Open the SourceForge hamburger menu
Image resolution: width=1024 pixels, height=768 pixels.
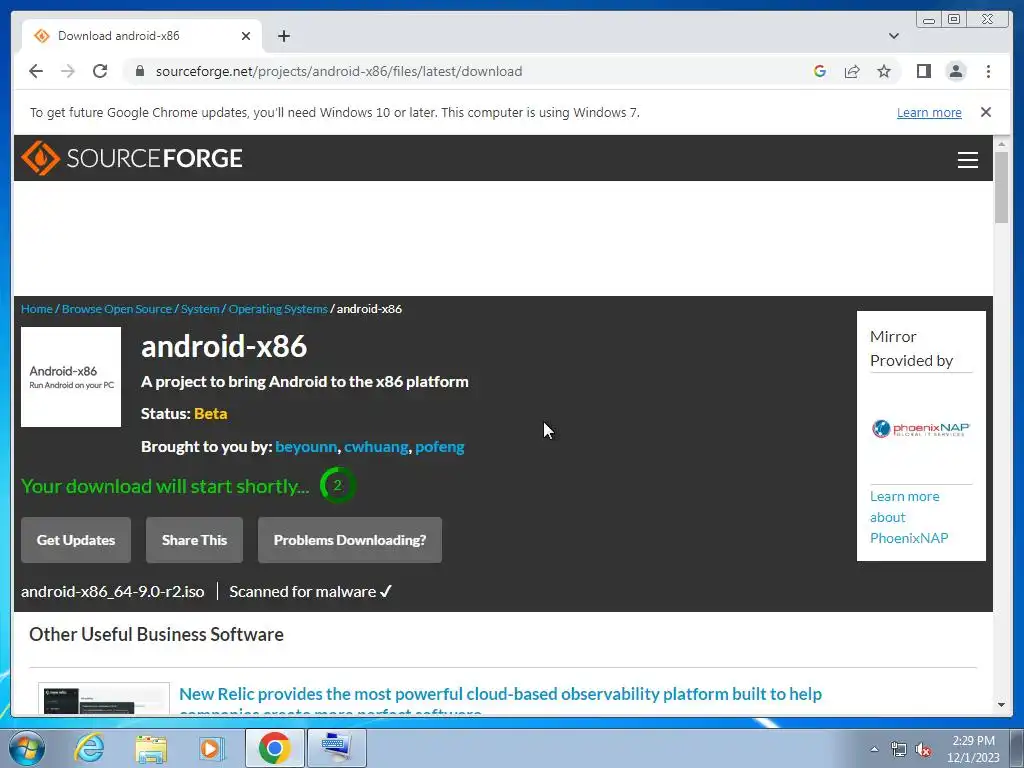[967, 159]
